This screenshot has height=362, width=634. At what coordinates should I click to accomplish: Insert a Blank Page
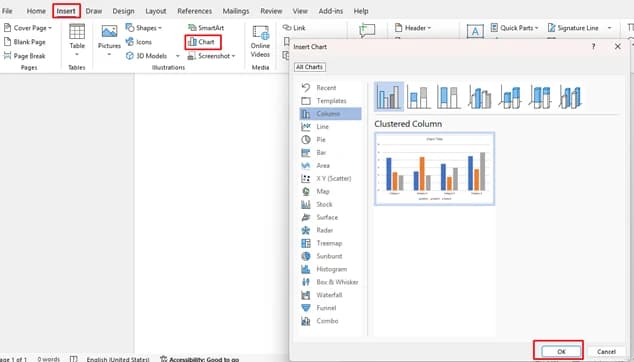point(25,42)
